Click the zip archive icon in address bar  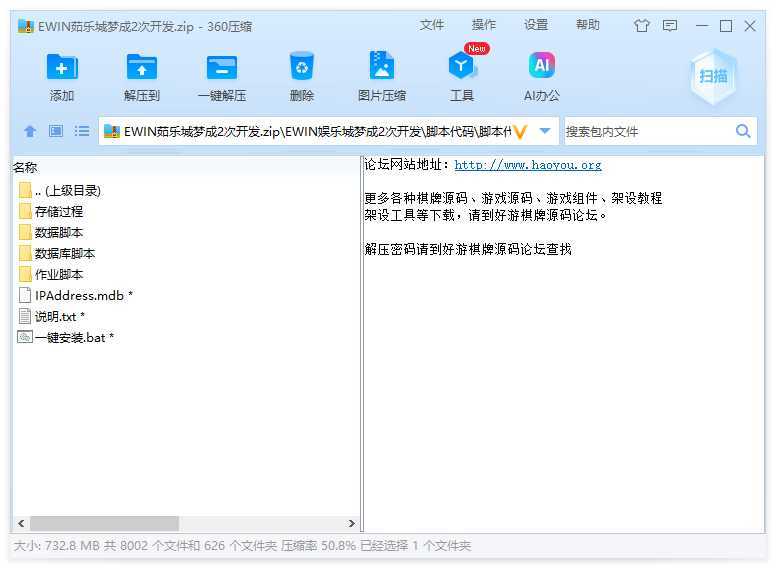[x=112, y=132]
